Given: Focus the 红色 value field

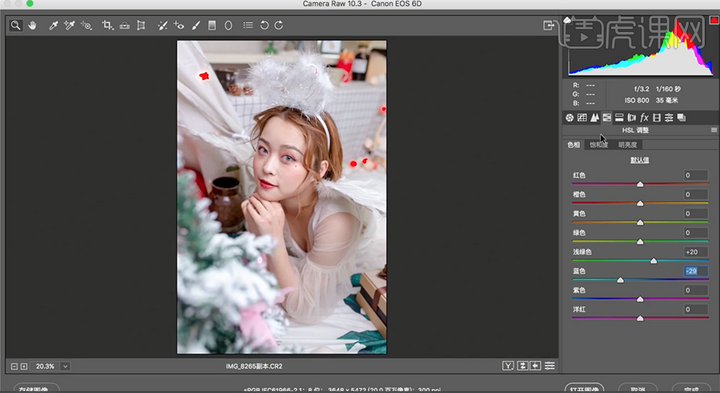Looking at the screenshot, I should [695, 175].
